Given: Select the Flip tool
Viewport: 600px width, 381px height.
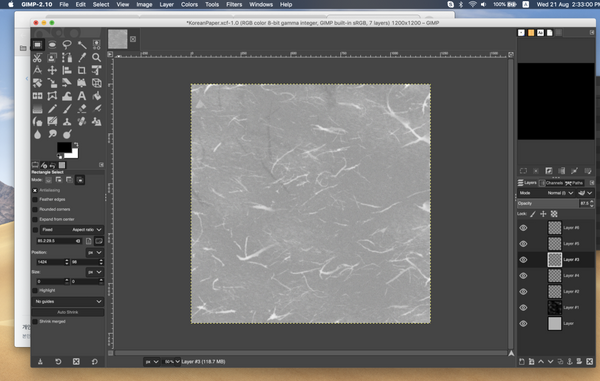Looking at the screenshot, I should (x=37, y=96).
